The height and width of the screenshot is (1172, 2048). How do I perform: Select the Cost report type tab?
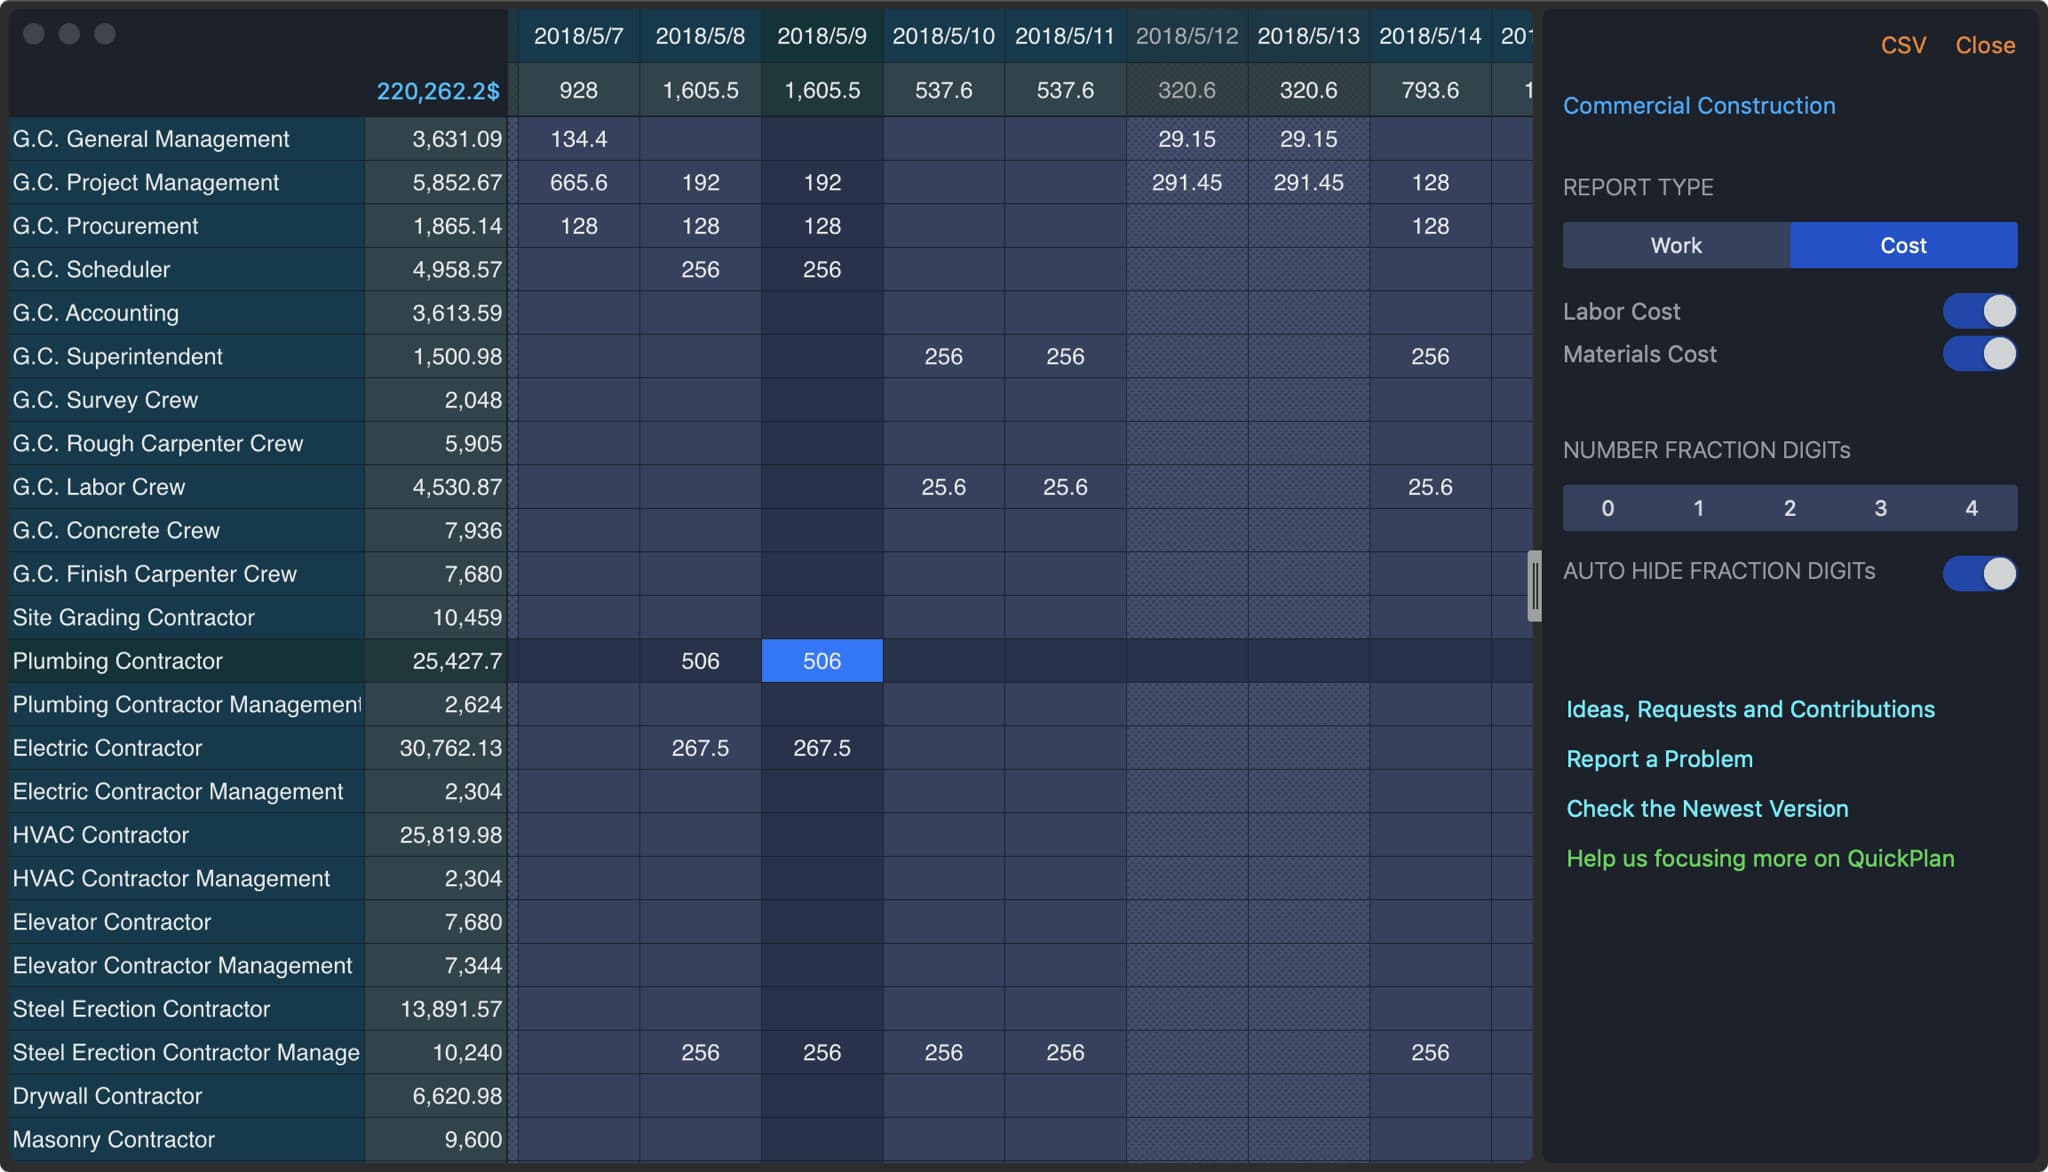[x=1902, y=245]
